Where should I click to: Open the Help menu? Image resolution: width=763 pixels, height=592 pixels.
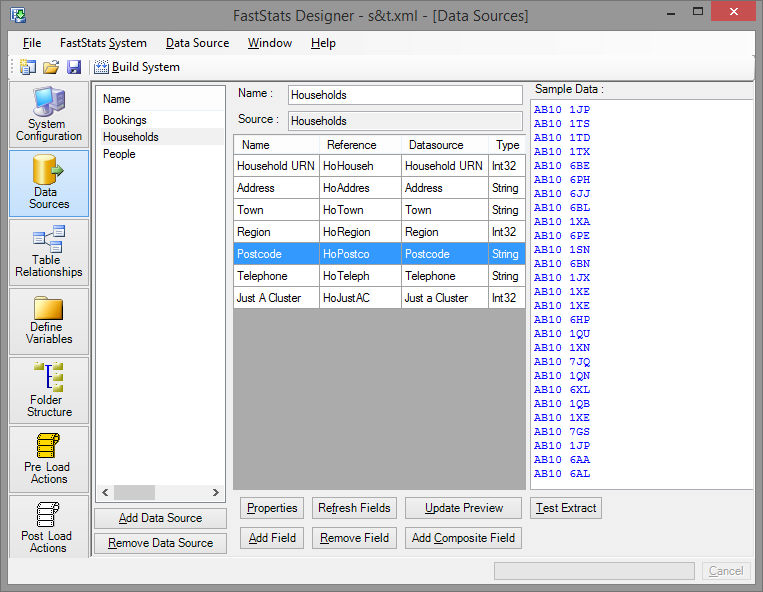tap(323, 43)
